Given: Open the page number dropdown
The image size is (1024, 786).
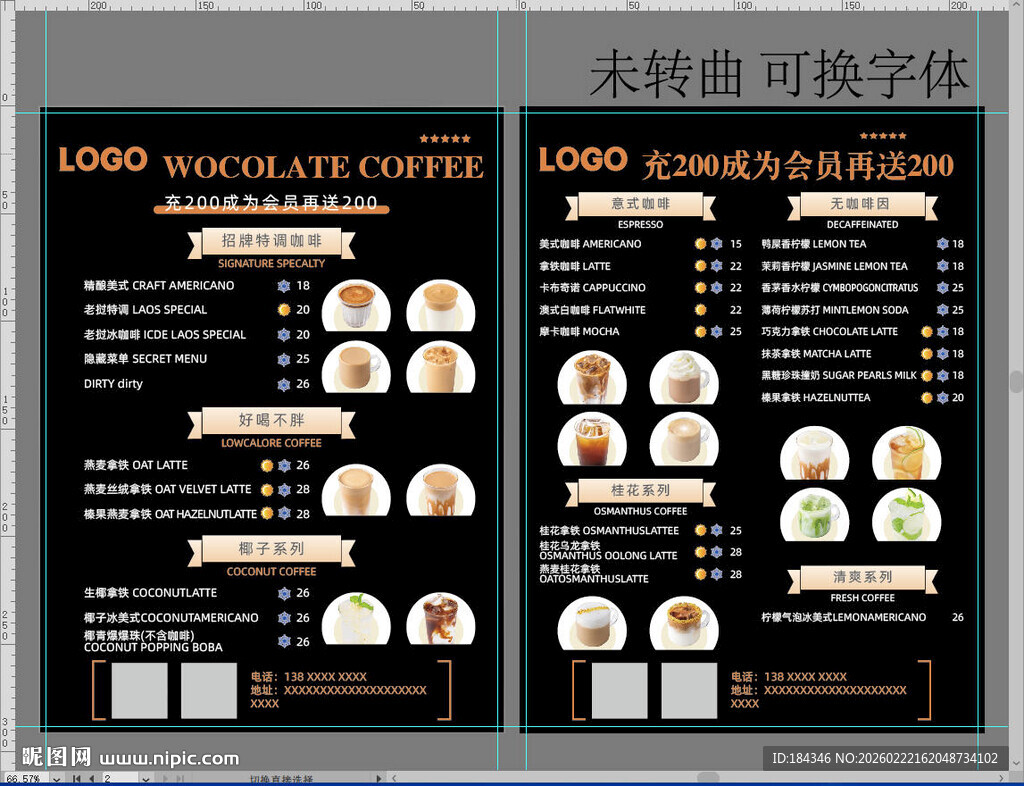Looking at the screenshot, I should coord(146,779).
